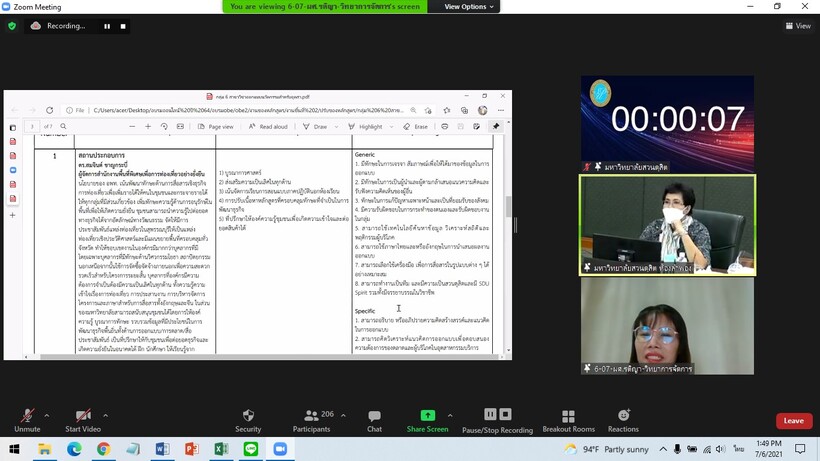Expand caret next to Participants
Image resolution: width=820 pixels, height=461 pixels.
click(x=343, y=416)
